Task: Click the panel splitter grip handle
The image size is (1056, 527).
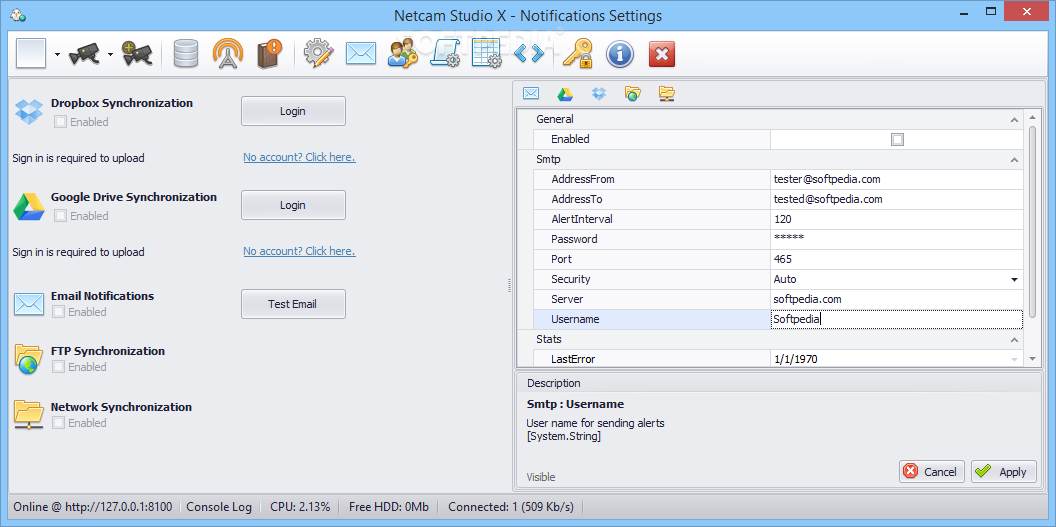Action: [510, 287]
